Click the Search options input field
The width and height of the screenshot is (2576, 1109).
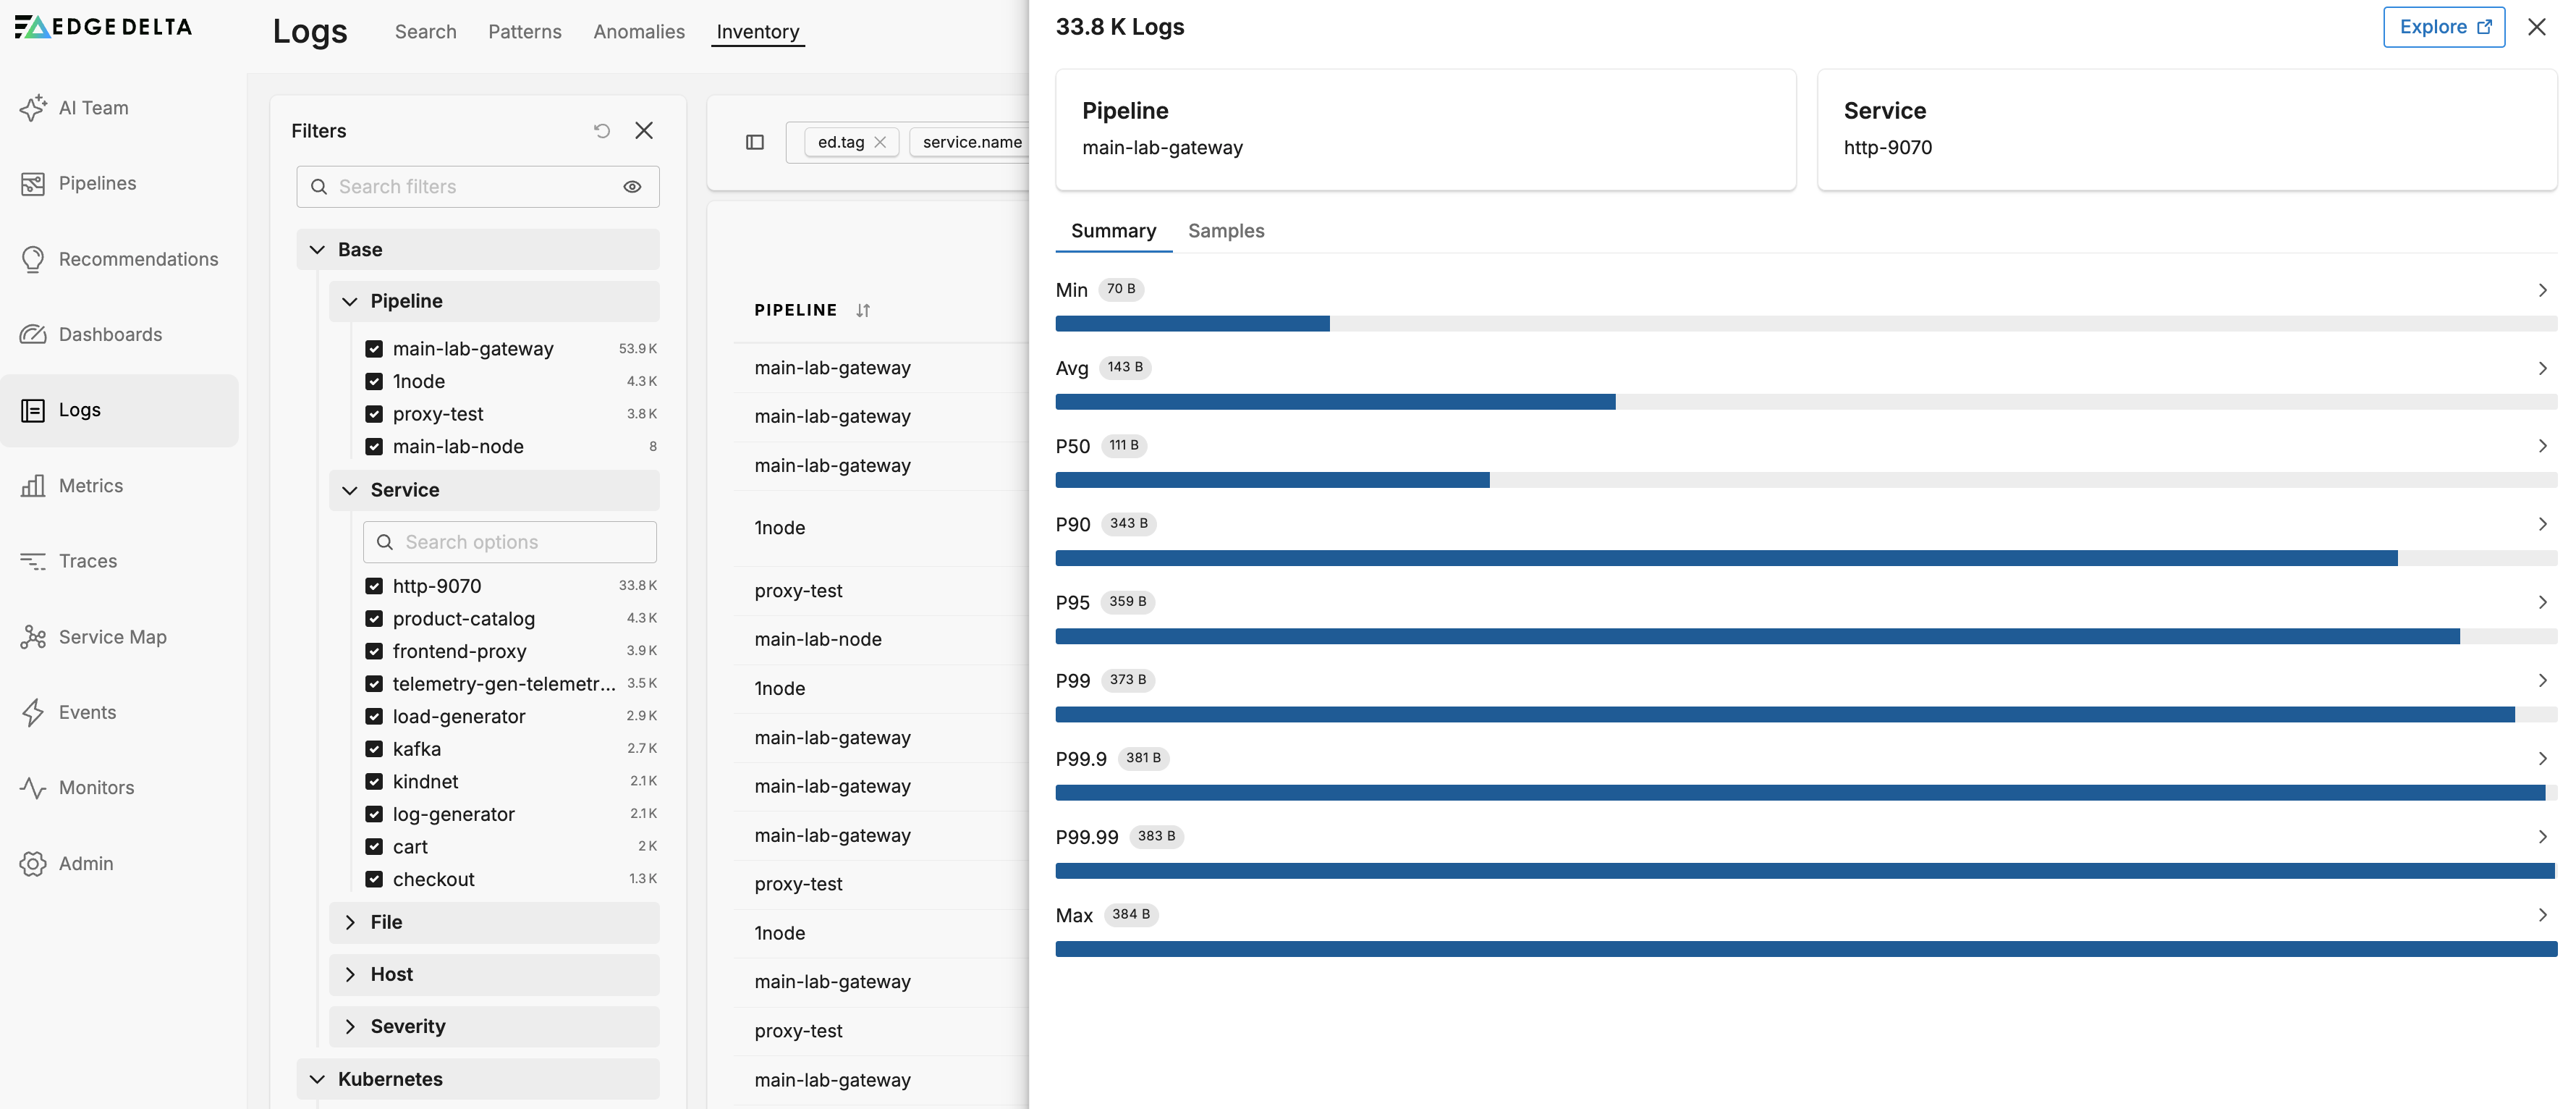510,542
